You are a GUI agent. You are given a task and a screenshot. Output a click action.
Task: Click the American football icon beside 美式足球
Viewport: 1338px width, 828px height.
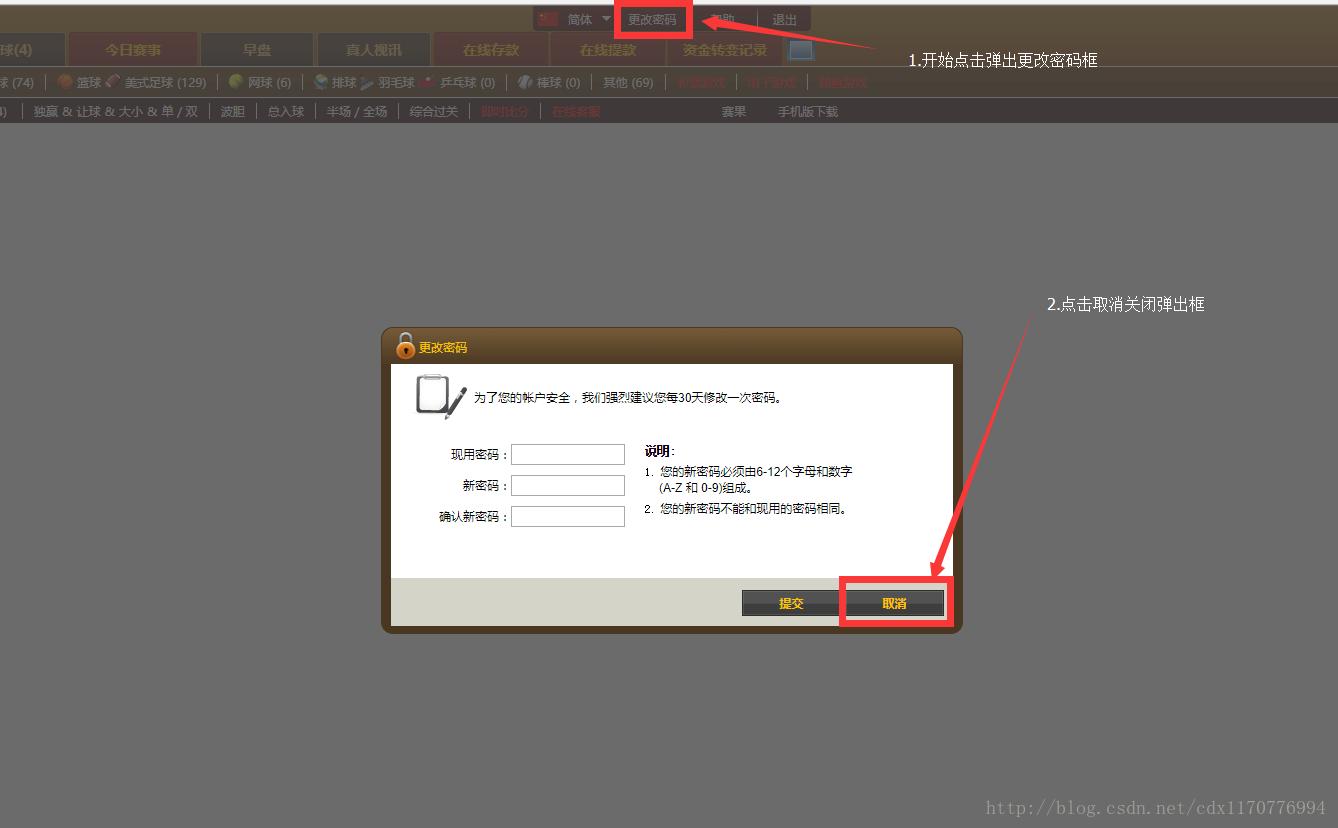pyautogui.click(x=113, y=82)
